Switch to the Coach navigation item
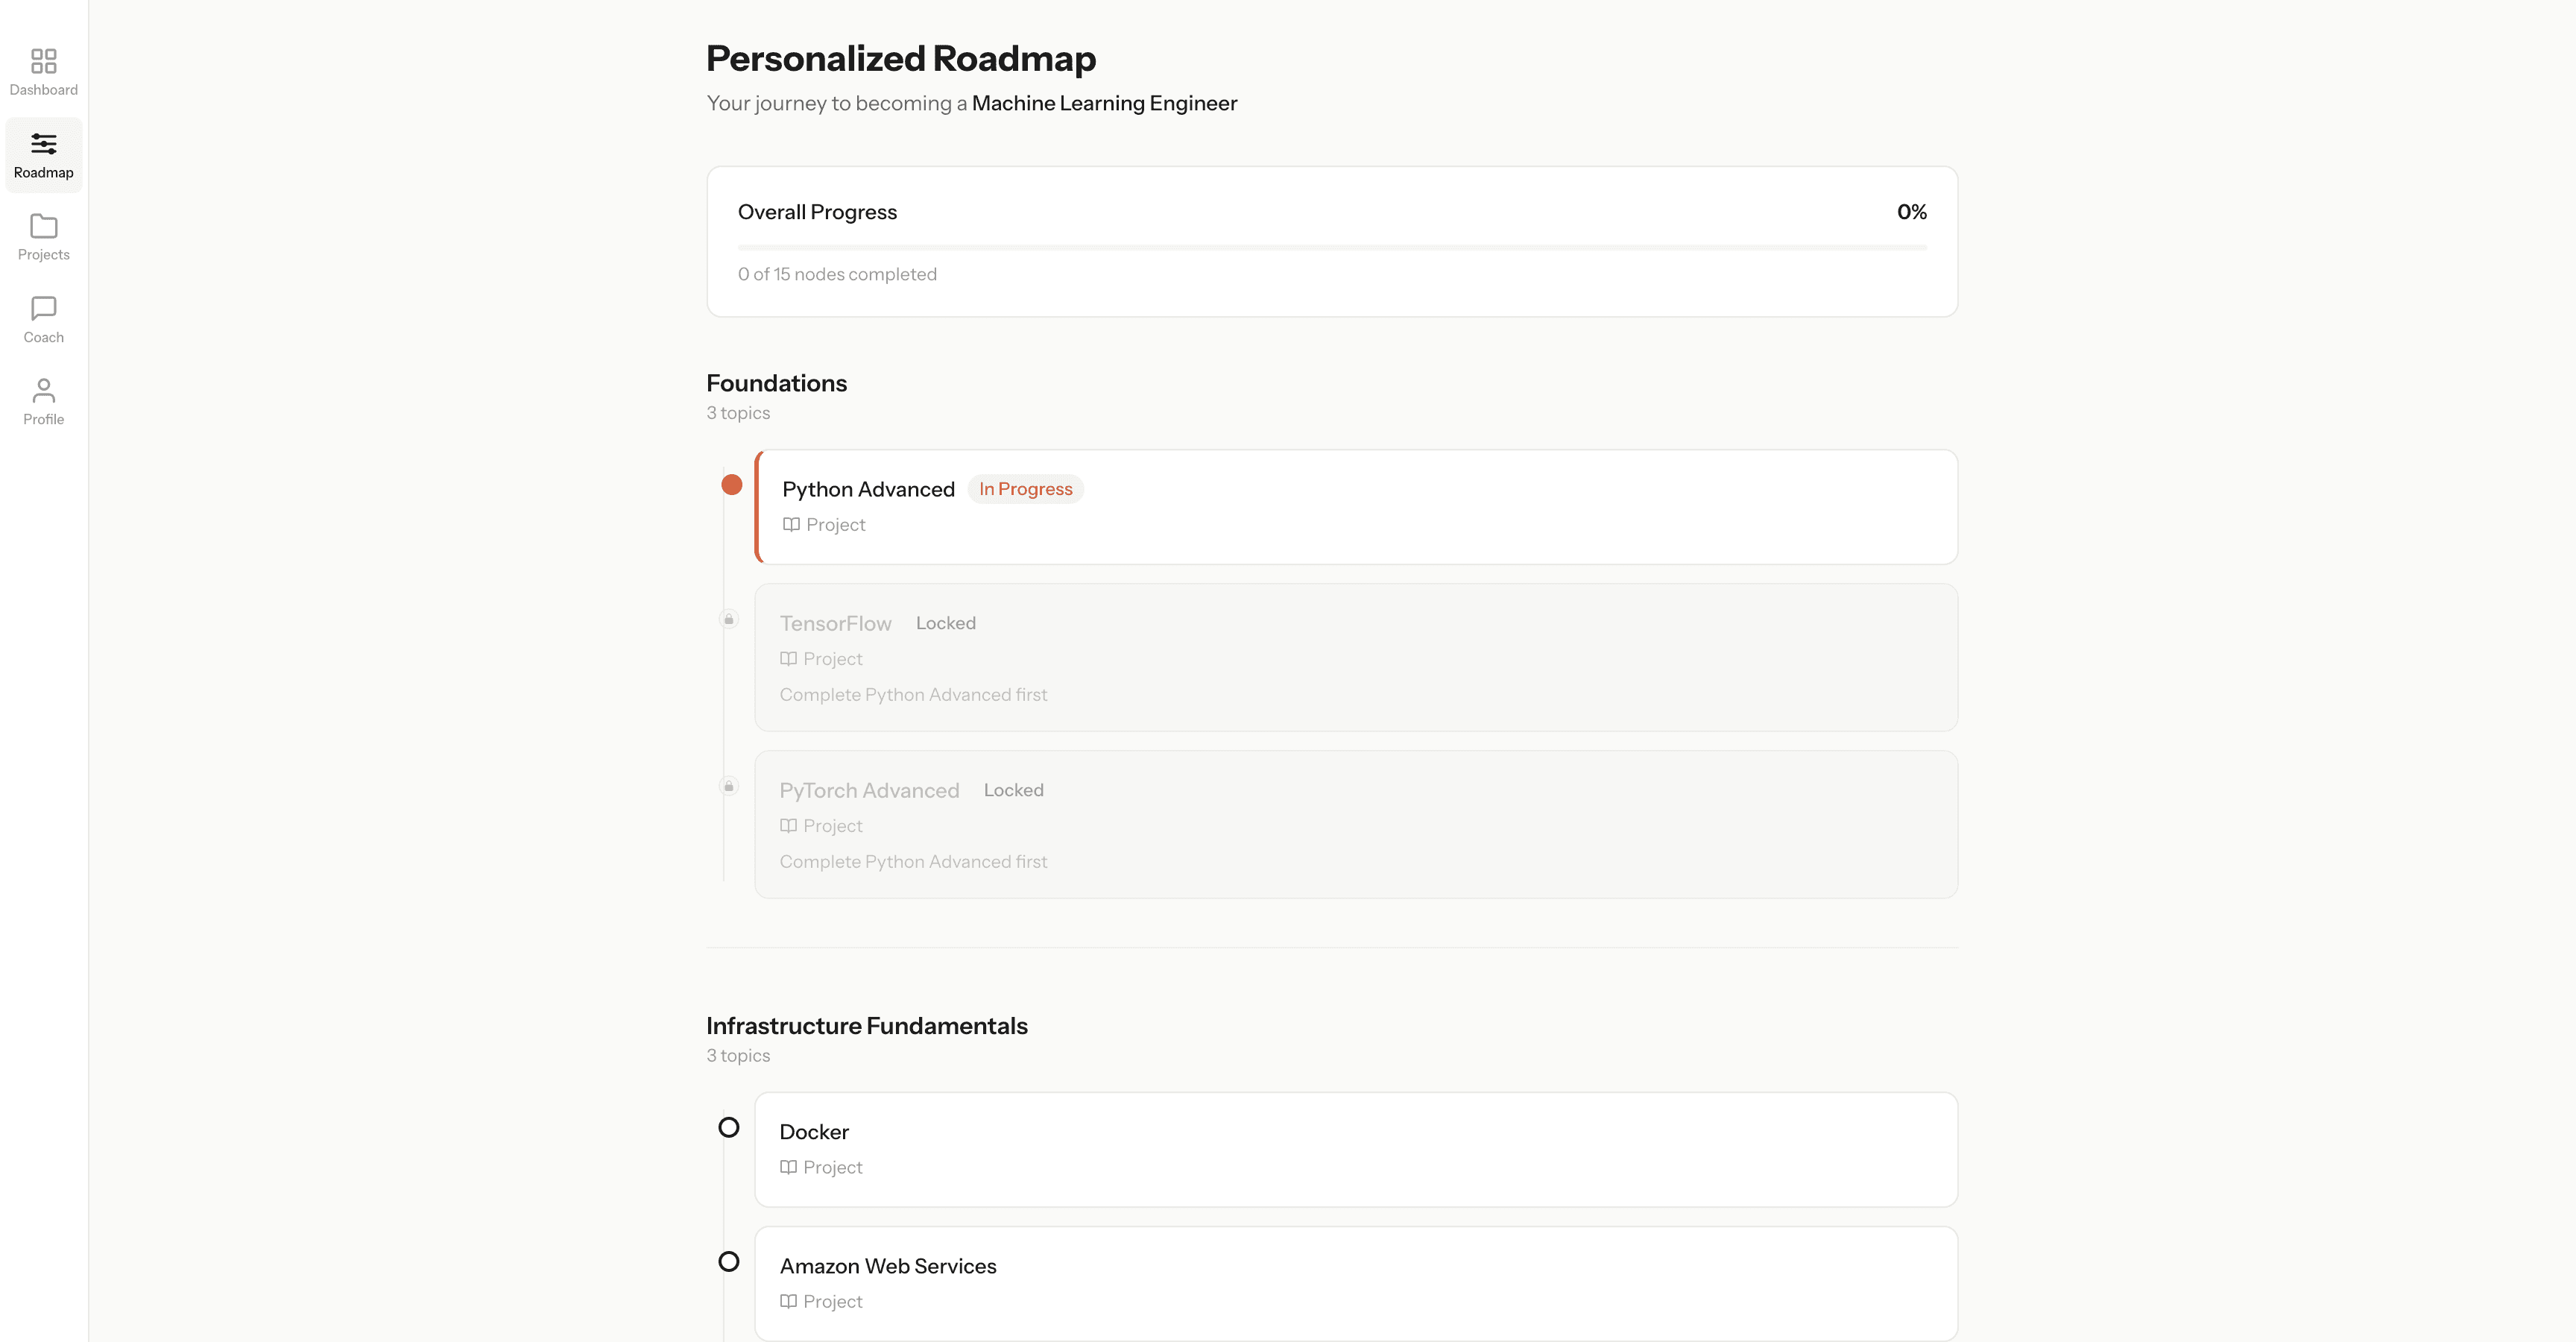 [x=43, y=320]
